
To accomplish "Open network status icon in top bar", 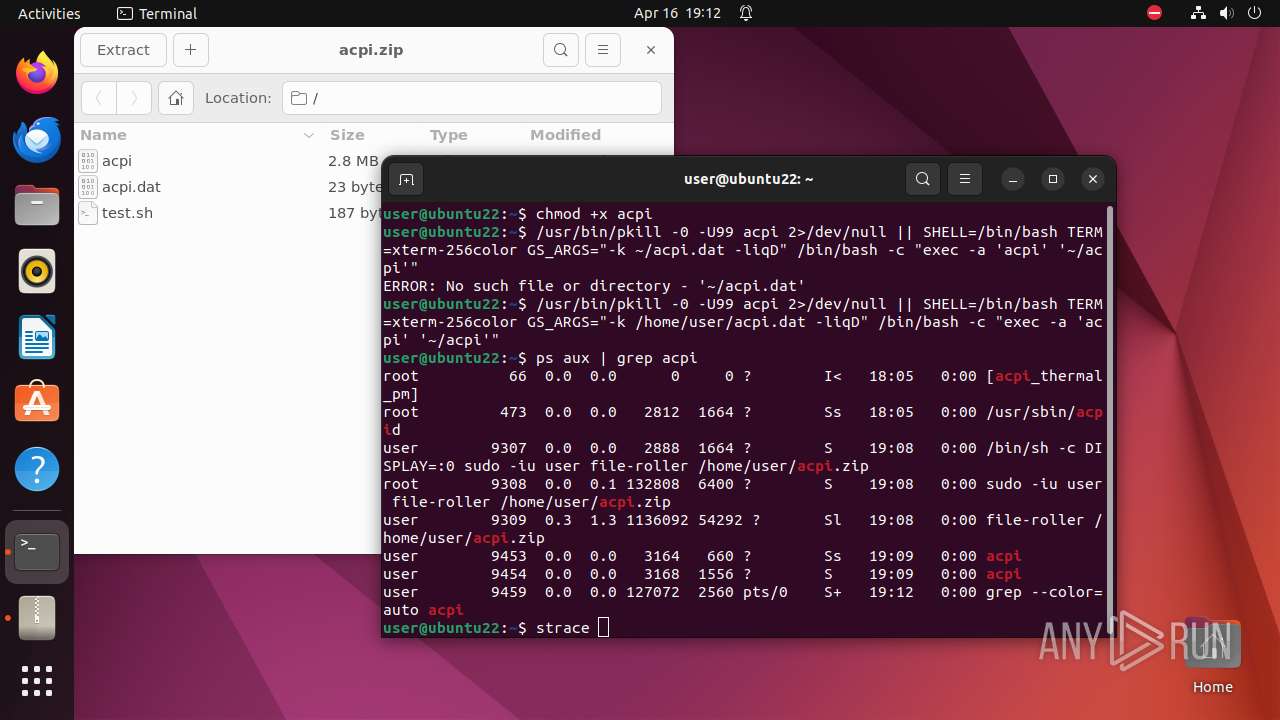I will point(1198,13).
